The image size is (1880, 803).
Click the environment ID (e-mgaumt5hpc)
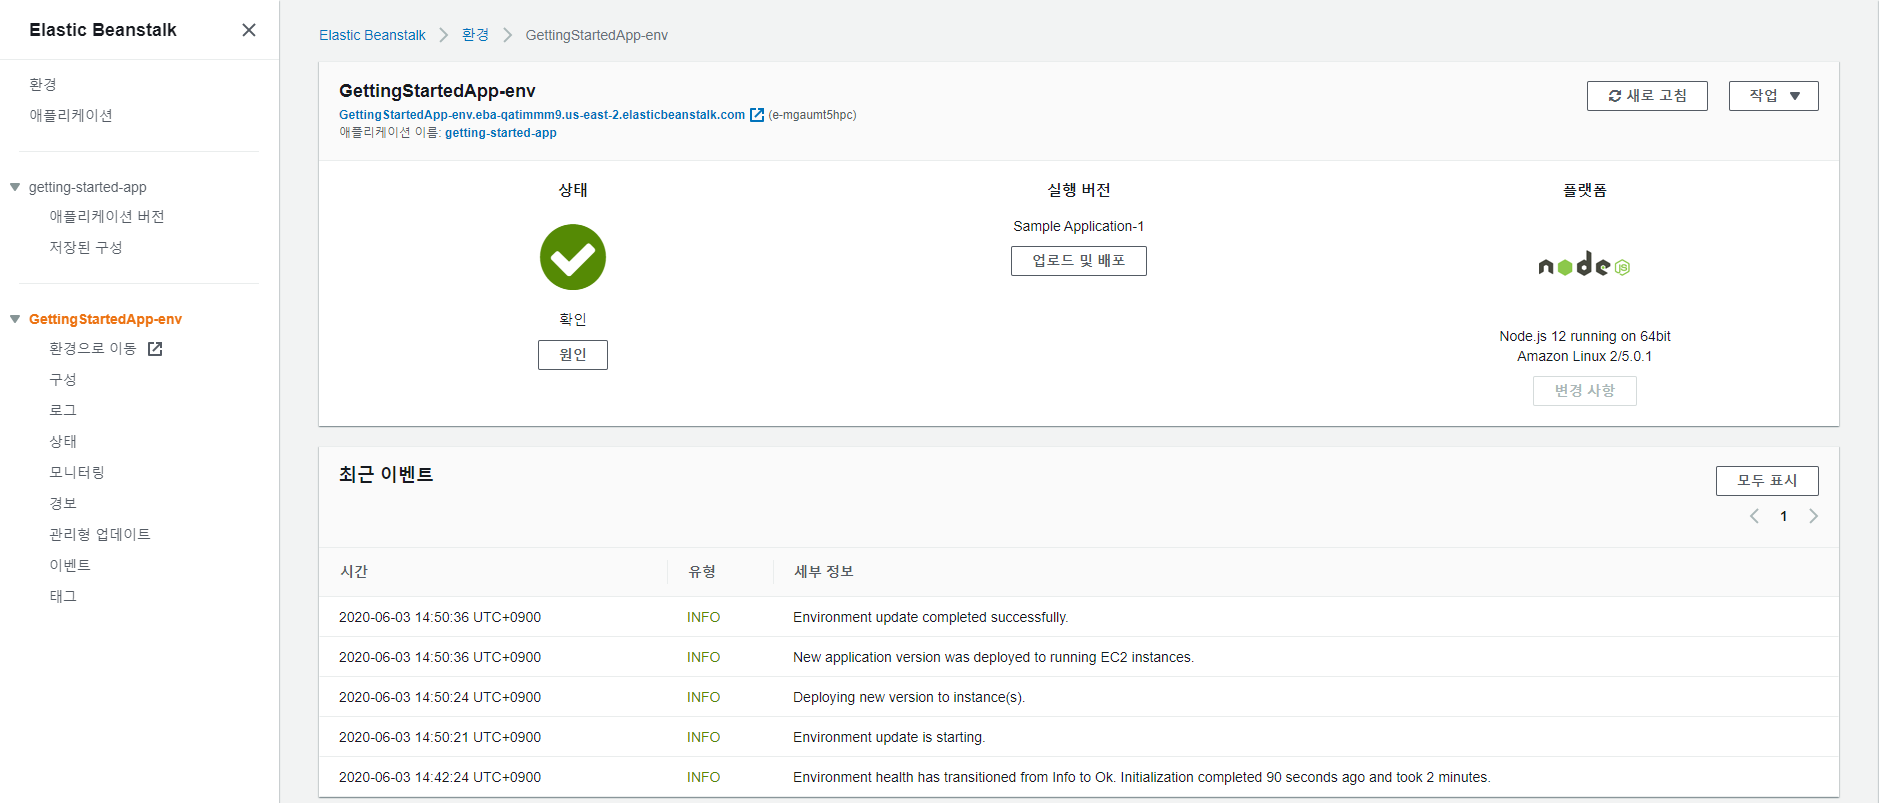812,115
